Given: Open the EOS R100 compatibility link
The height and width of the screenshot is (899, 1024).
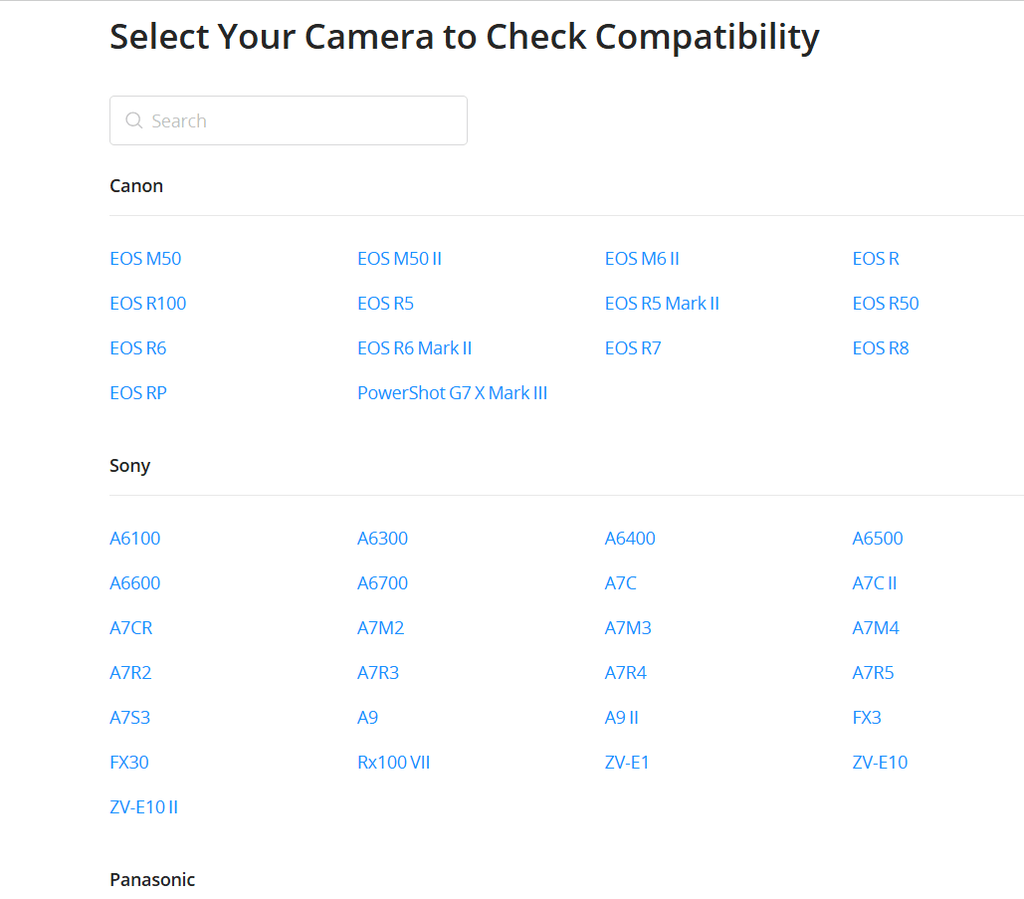Looking at the screenshot, I should point(148,304).
